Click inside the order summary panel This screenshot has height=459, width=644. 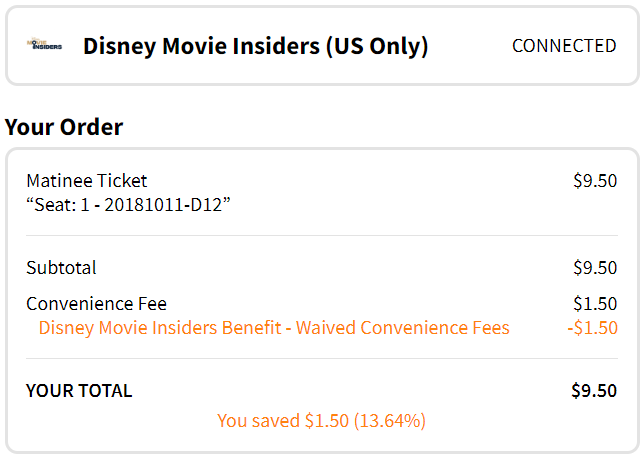[322, 301]
